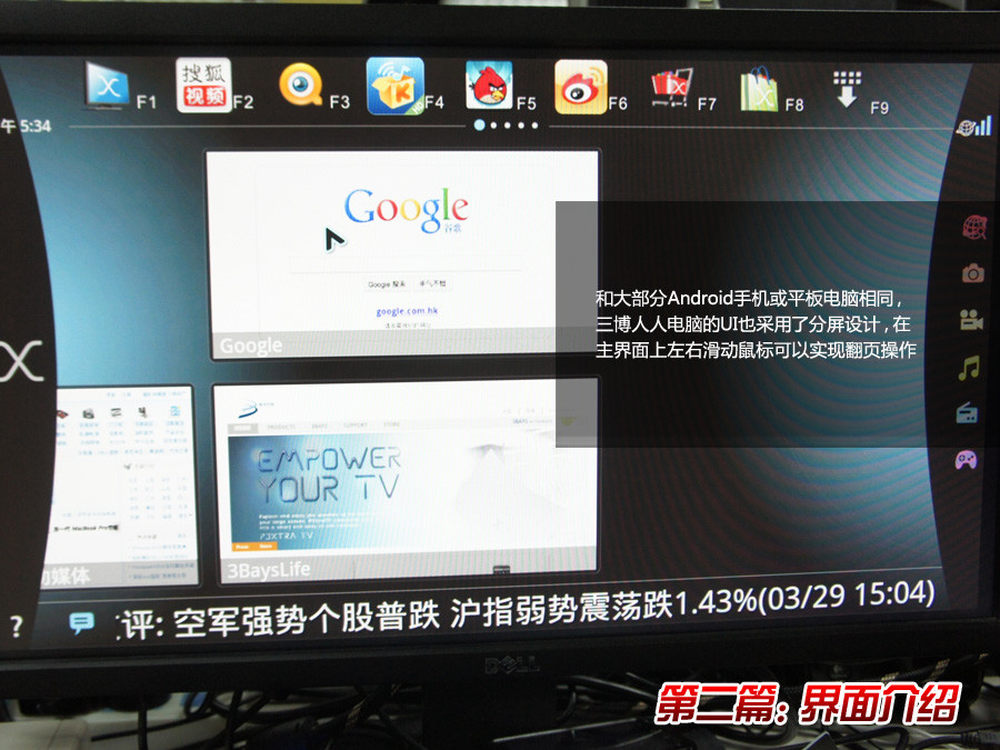Open the music note icon in sidebar

(969, 368)
